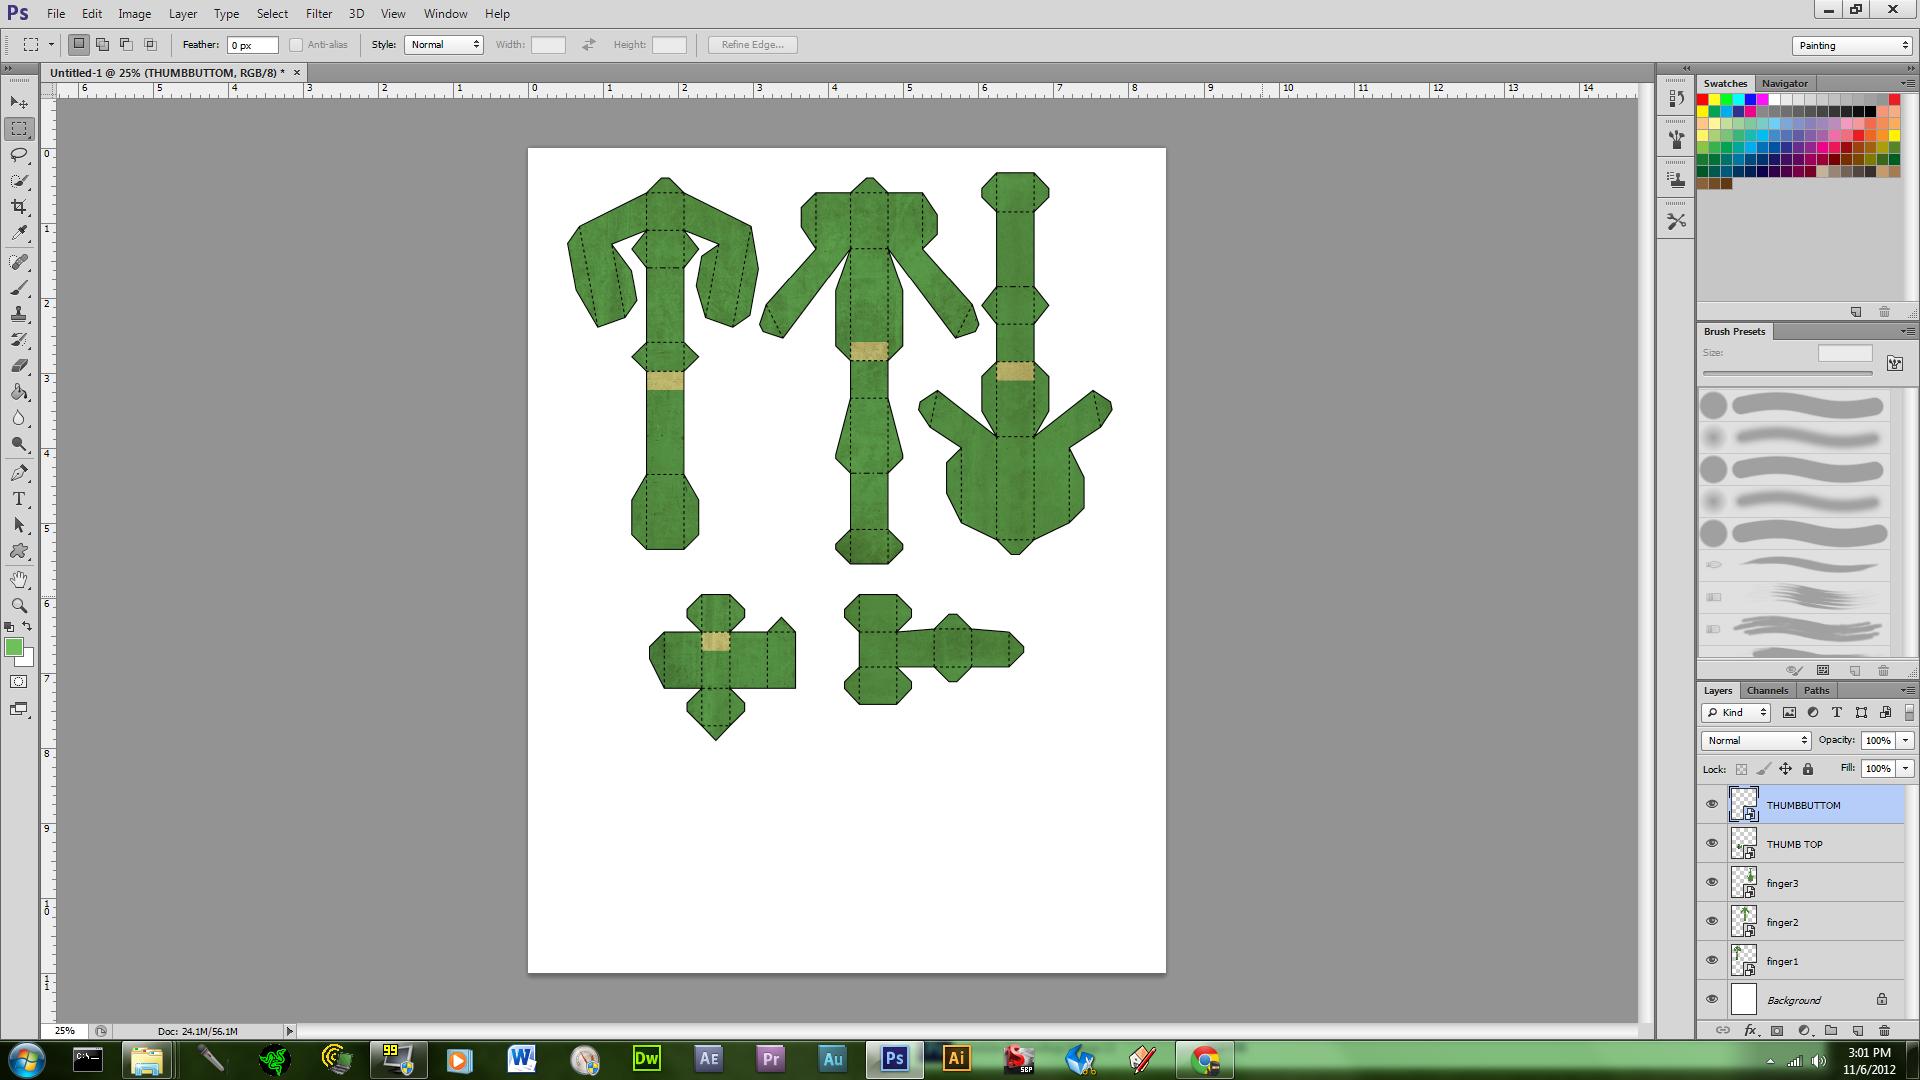The image size is (1920, 1080).
Task: Switch to the Channels tab
Action: tap(1767, 691)
